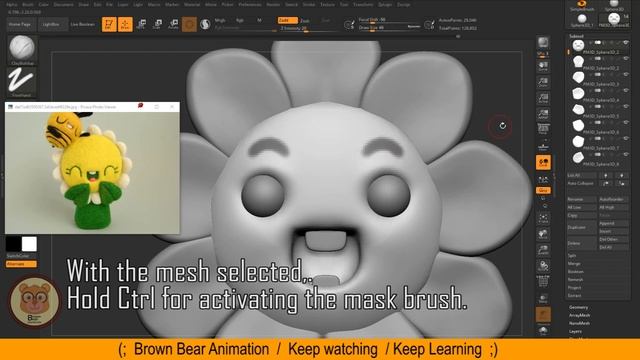Hide subtool PM3D_Sphere3D_5 via eye icon
Viewport: 640px width, 360px height.
[x=626, y=106]
